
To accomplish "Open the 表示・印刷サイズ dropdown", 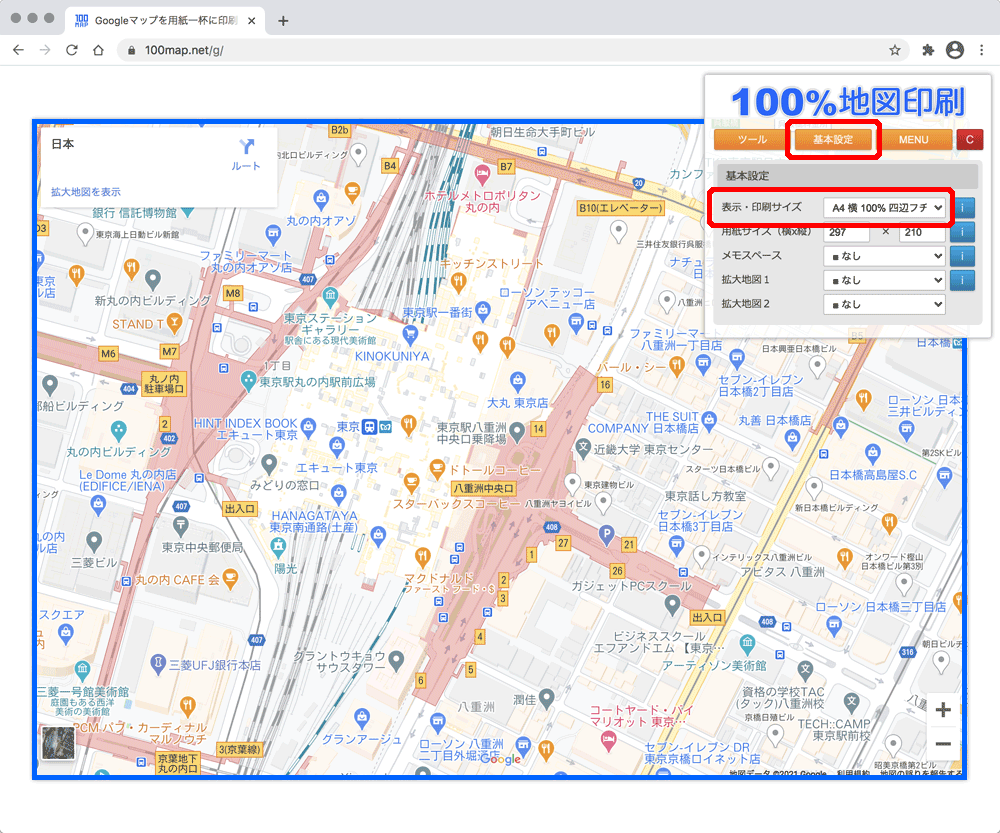I will coord(884,208).
